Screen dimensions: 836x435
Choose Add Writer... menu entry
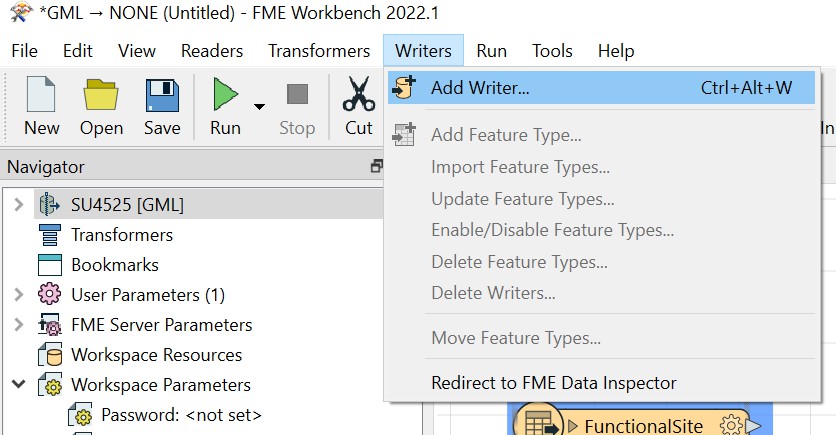click(601, 87)
